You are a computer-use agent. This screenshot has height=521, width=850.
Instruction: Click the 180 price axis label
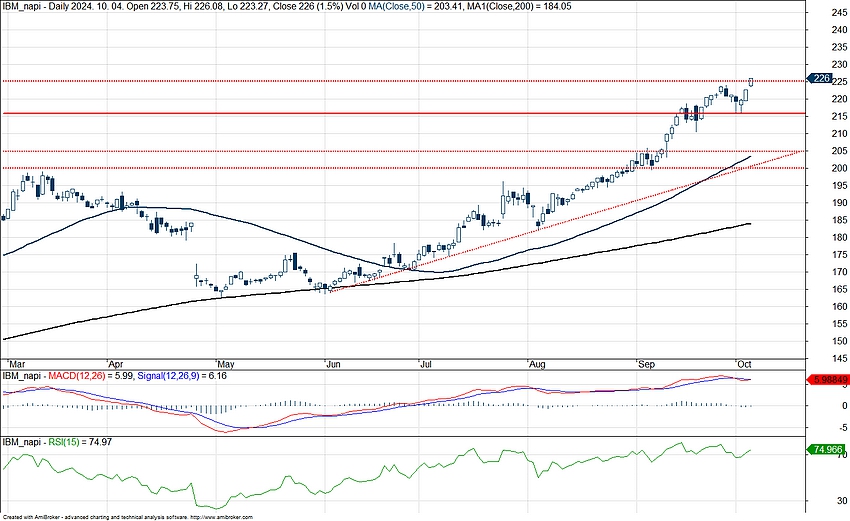pyautogui.click(x=839, y=237)
